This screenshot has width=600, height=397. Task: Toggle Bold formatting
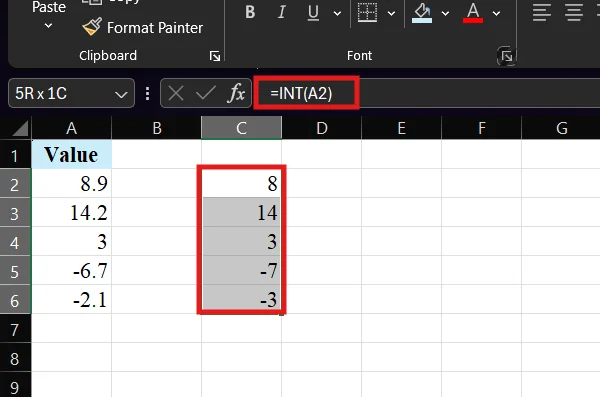pyautogui.click(x=250, y=12)
